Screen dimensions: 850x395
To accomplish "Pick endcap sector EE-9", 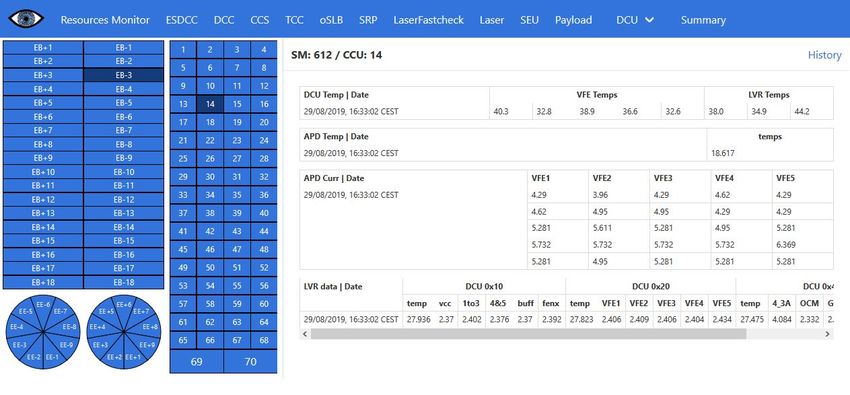I will (x=66, y=345).
